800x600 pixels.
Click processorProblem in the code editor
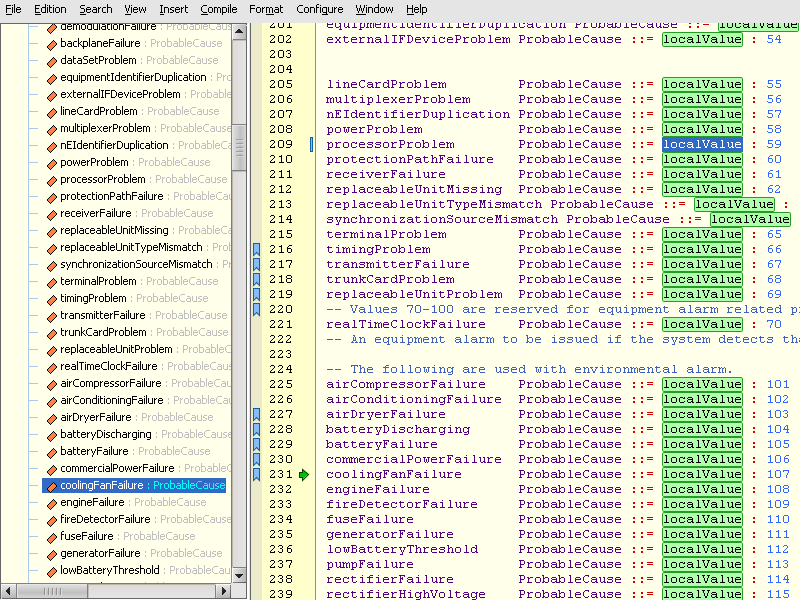[x=390, y=144]
